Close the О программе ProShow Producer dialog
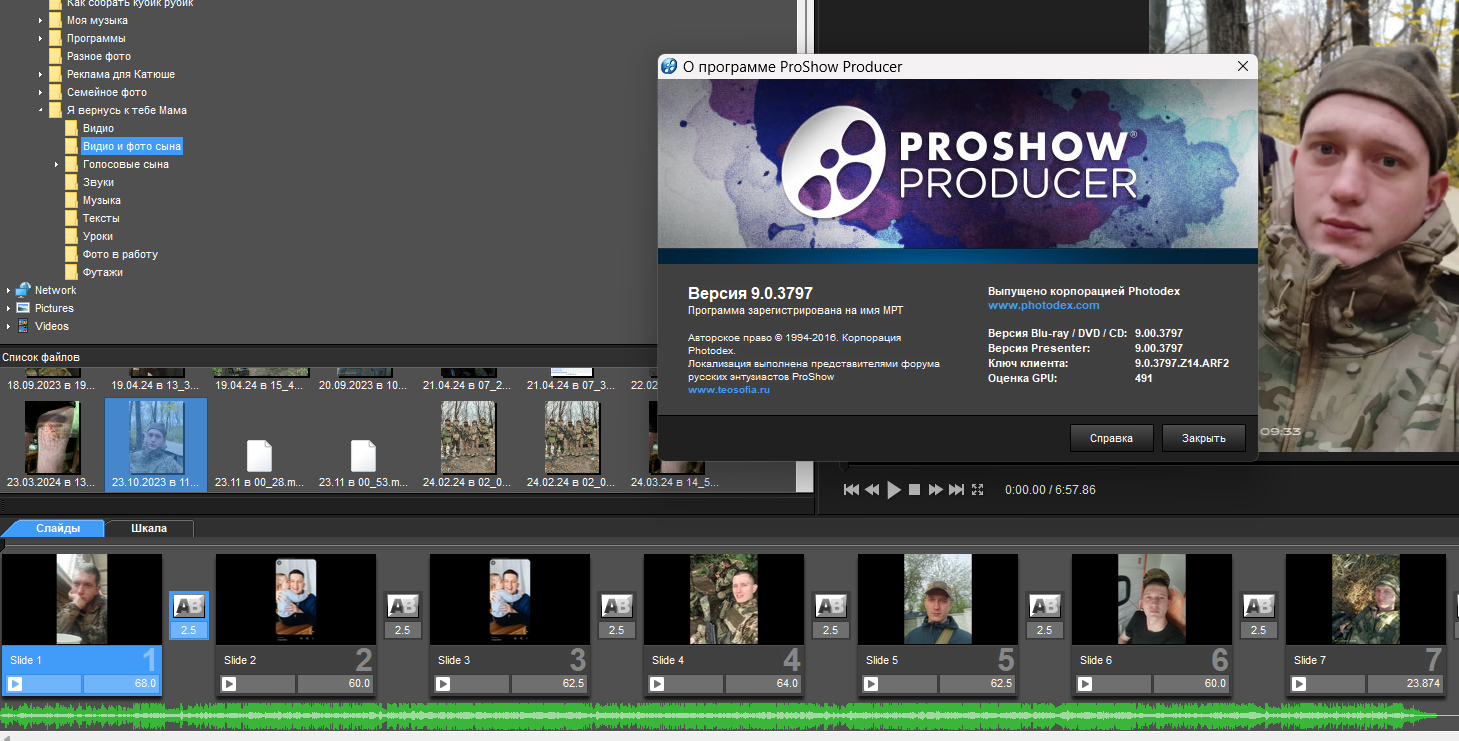 tap(1243, 67)
